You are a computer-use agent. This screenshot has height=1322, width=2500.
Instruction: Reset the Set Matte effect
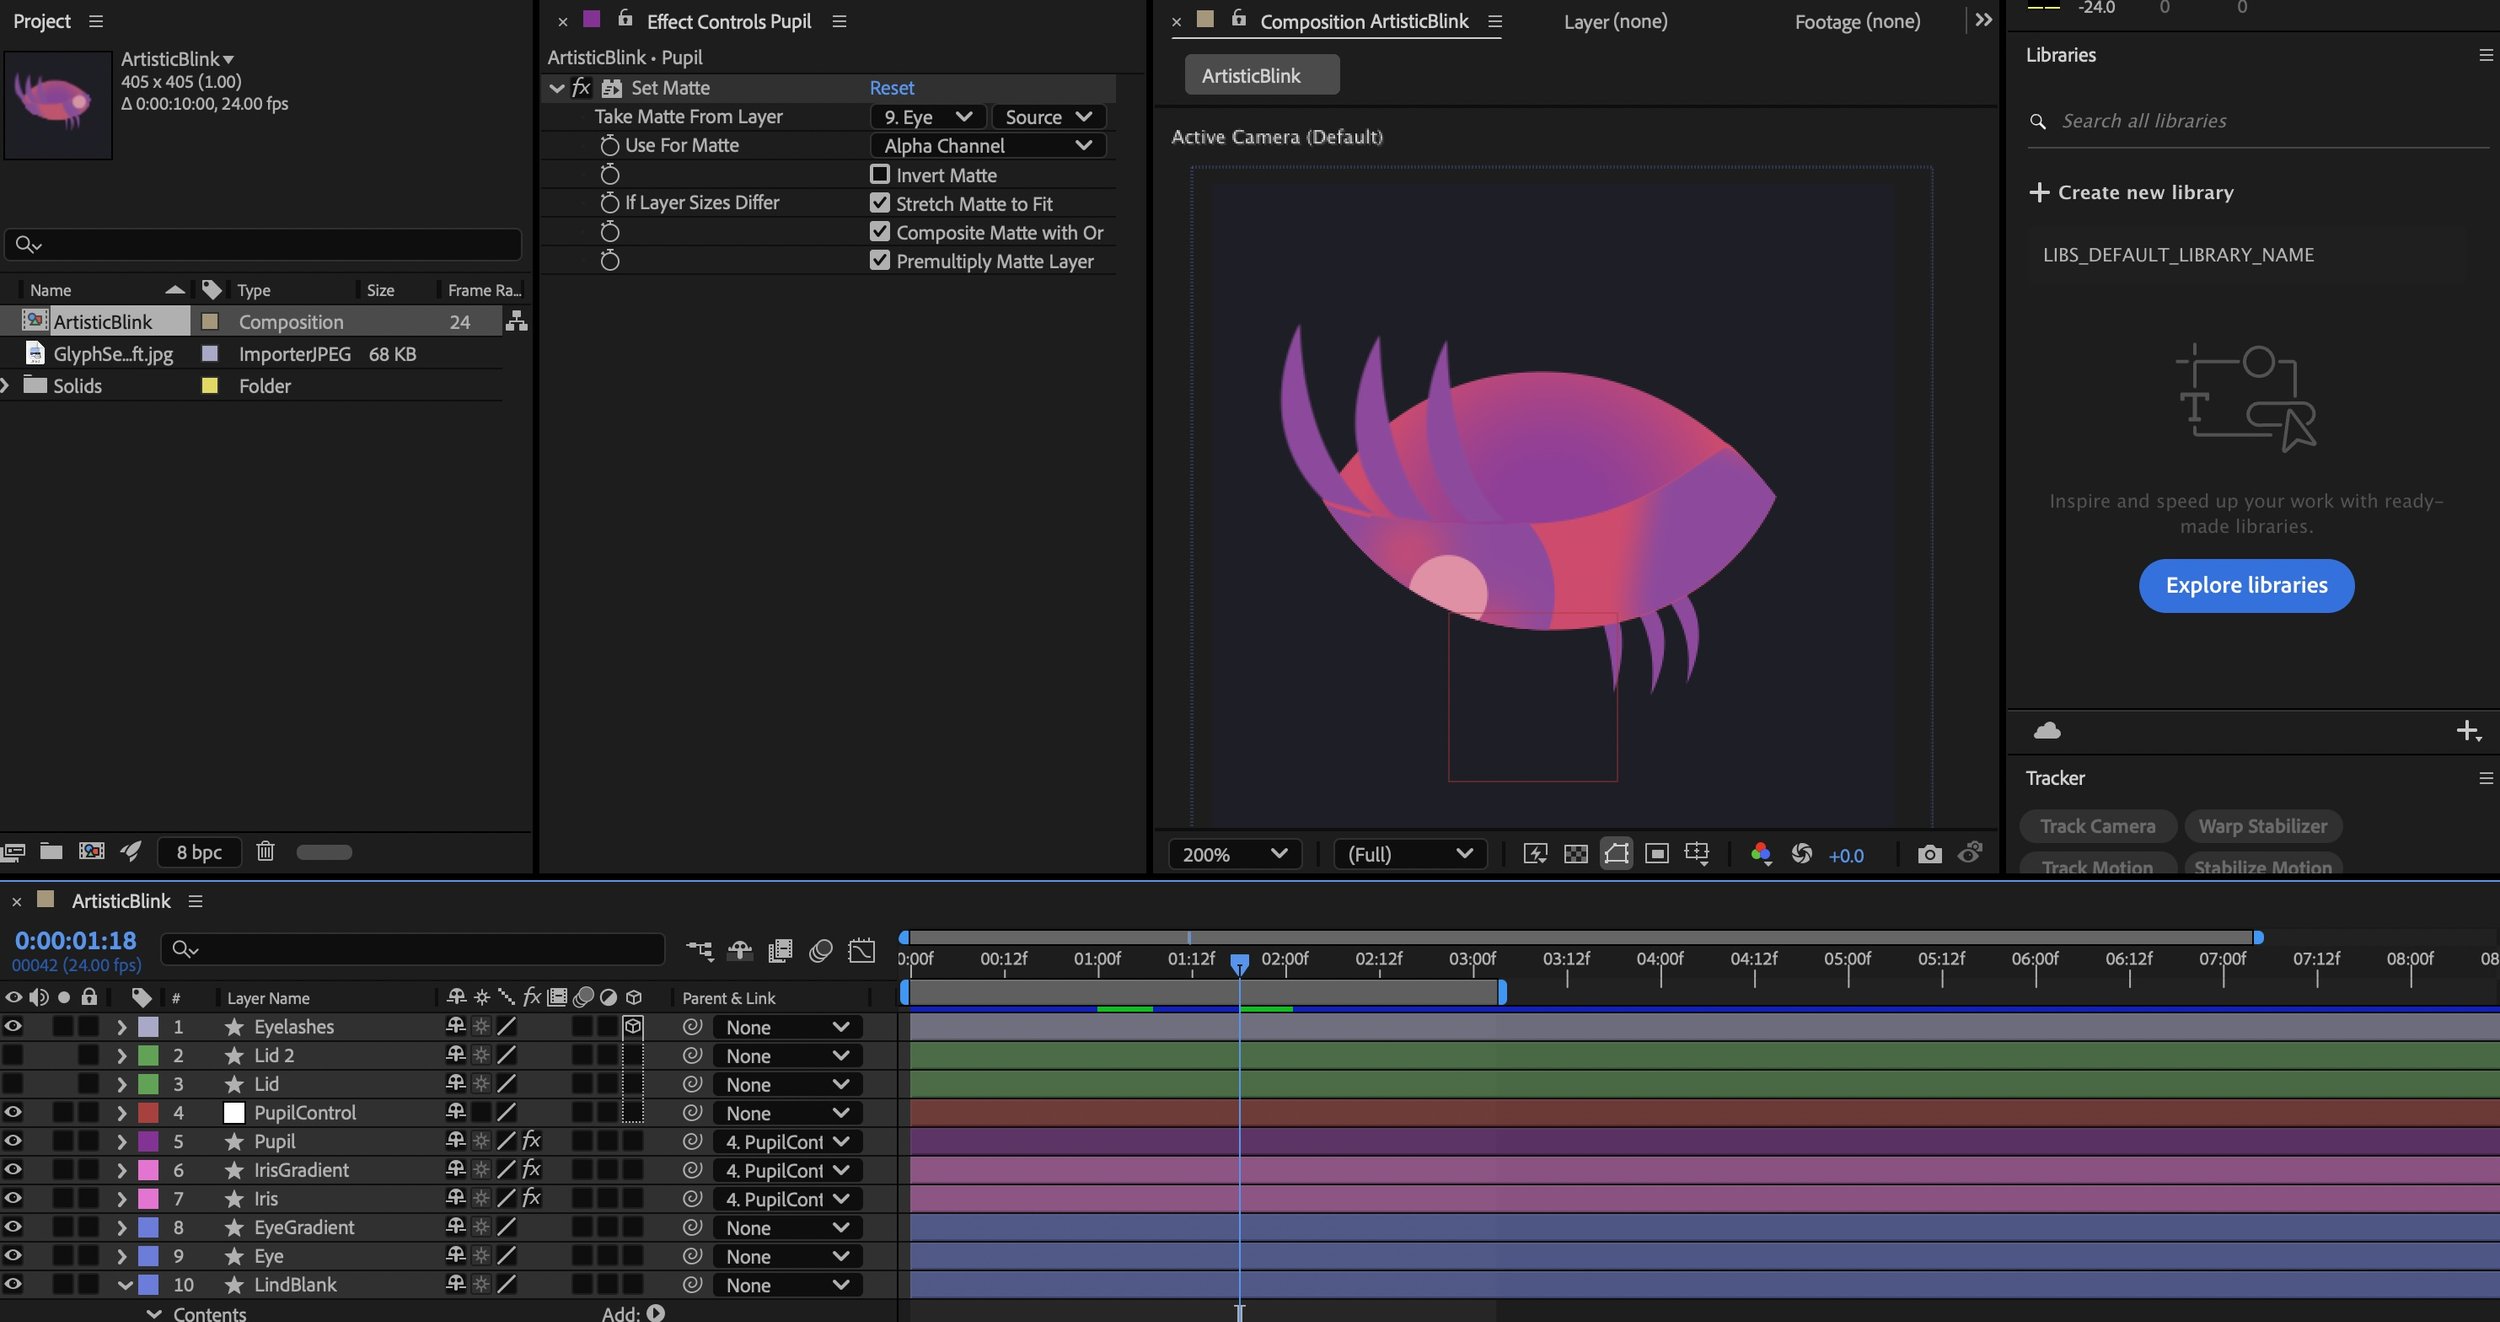click(x=891, y=88)
